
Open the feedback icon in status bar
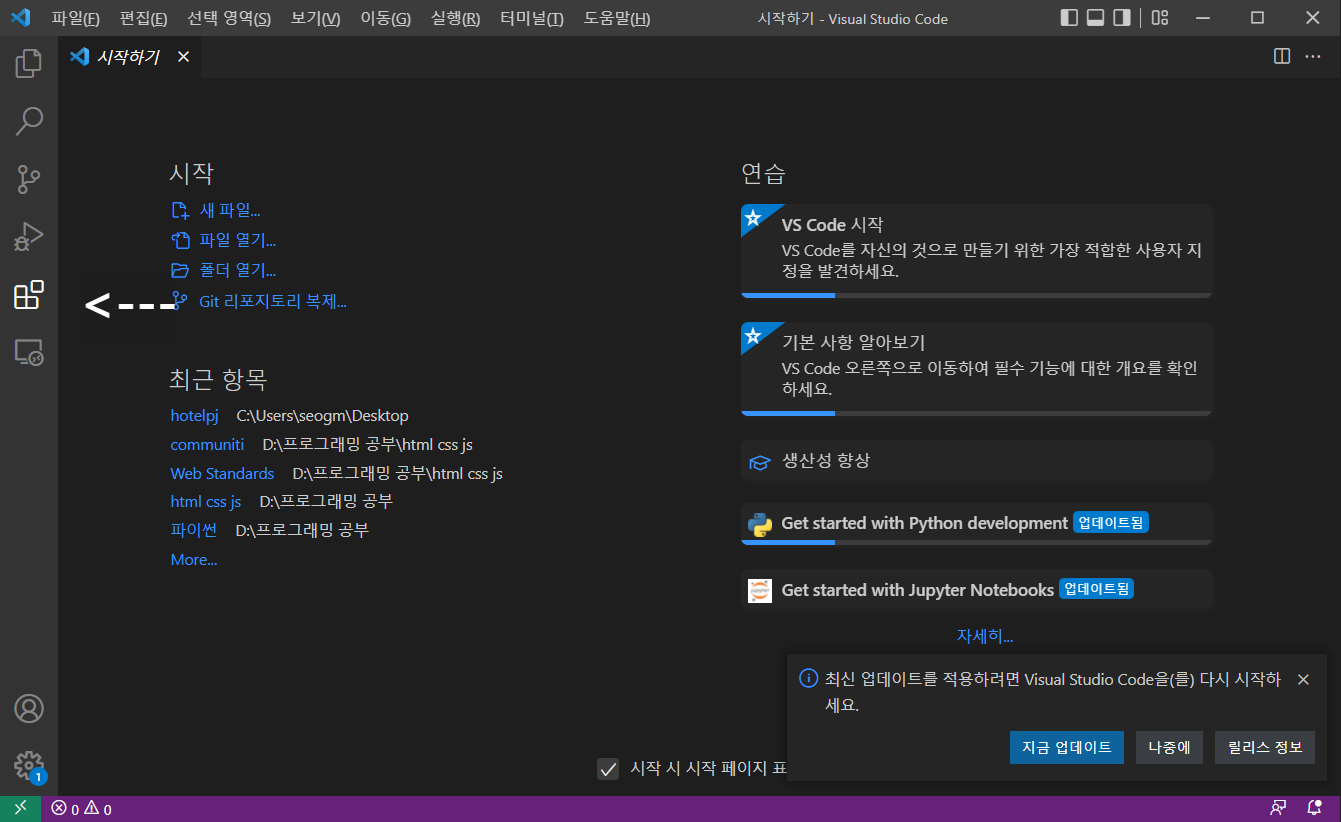pyautogui.click(x=1278, y=808)
